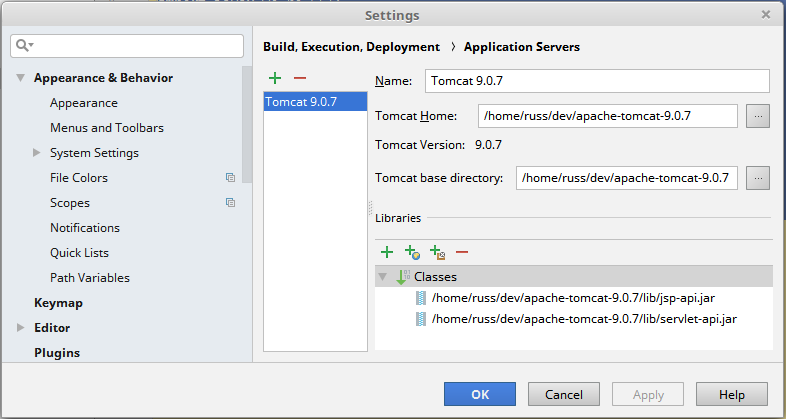Focus the settings search field
The height and width of the screenshot is (419, 786).
pyautogui.click(x=127, y=46)
